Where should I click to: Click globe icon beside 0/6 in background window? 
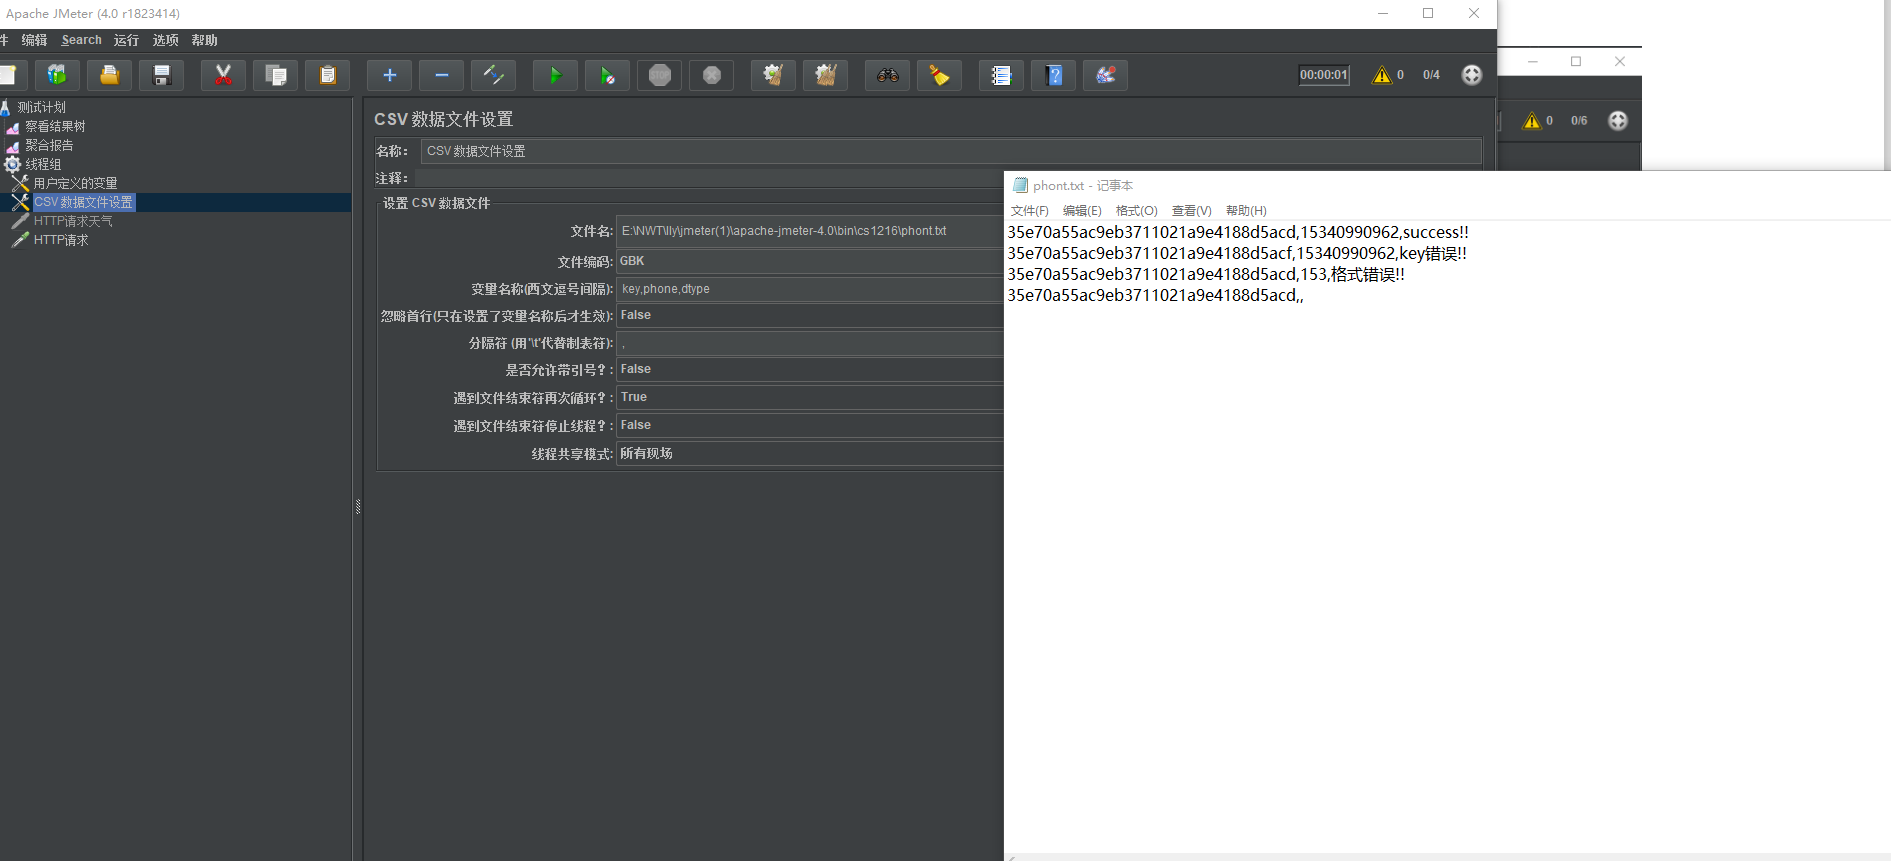[1618, 121]
